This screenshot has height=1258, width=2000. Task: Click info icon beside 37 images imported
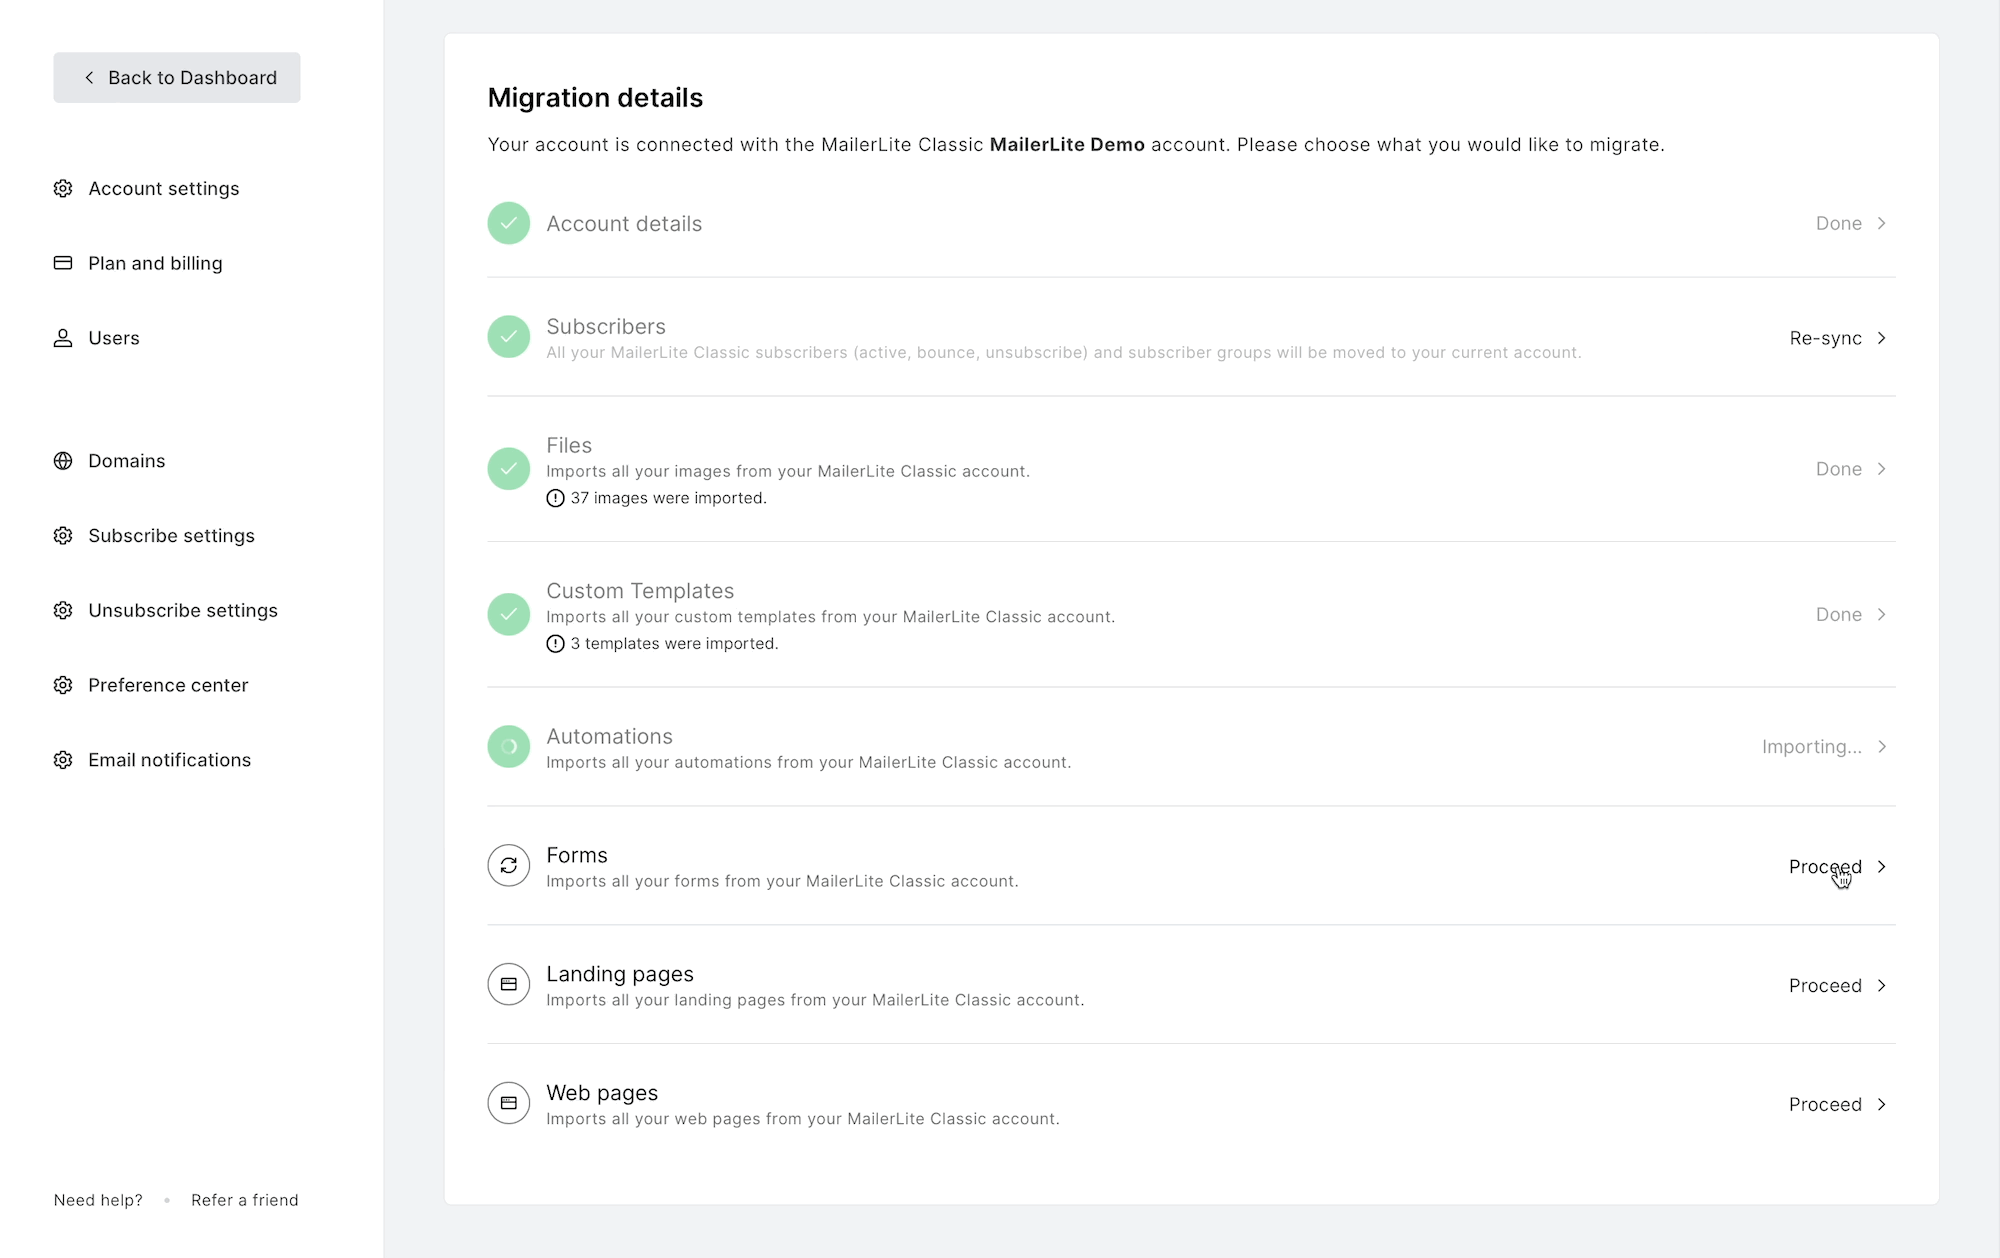[x=556, y=498]
